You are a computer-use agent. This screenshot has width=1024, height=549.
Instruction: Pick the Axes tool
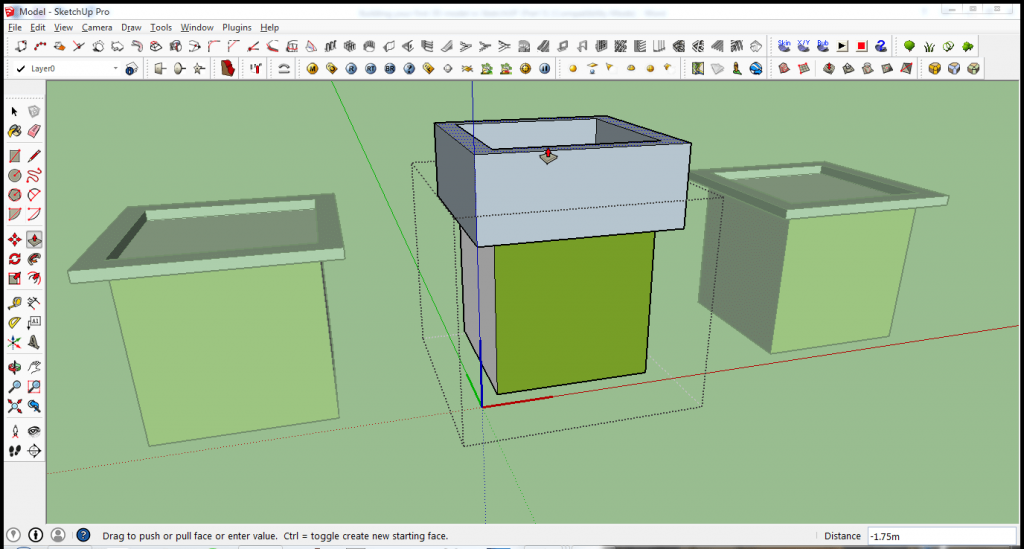pos(14,342)
